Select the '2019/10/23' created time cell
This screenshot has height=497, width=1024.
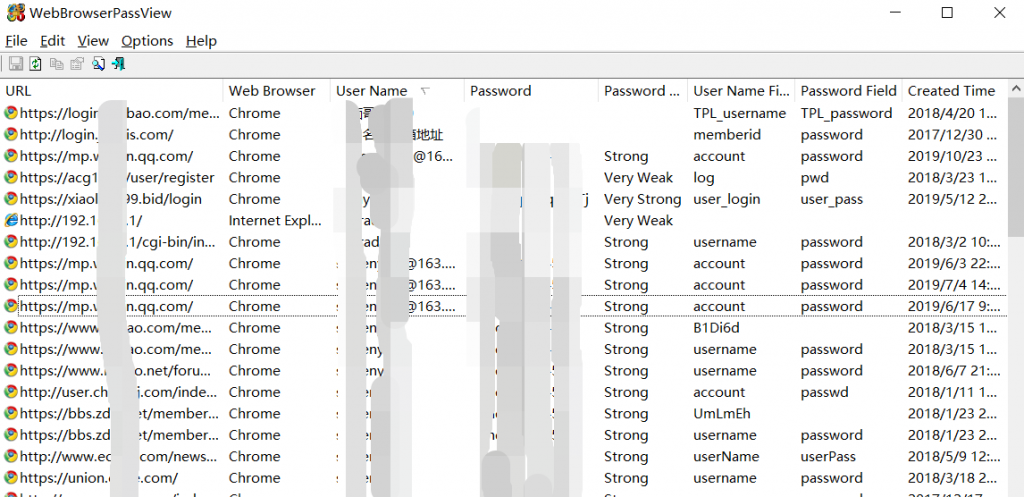pyautogui.click(x=953, y=156)
